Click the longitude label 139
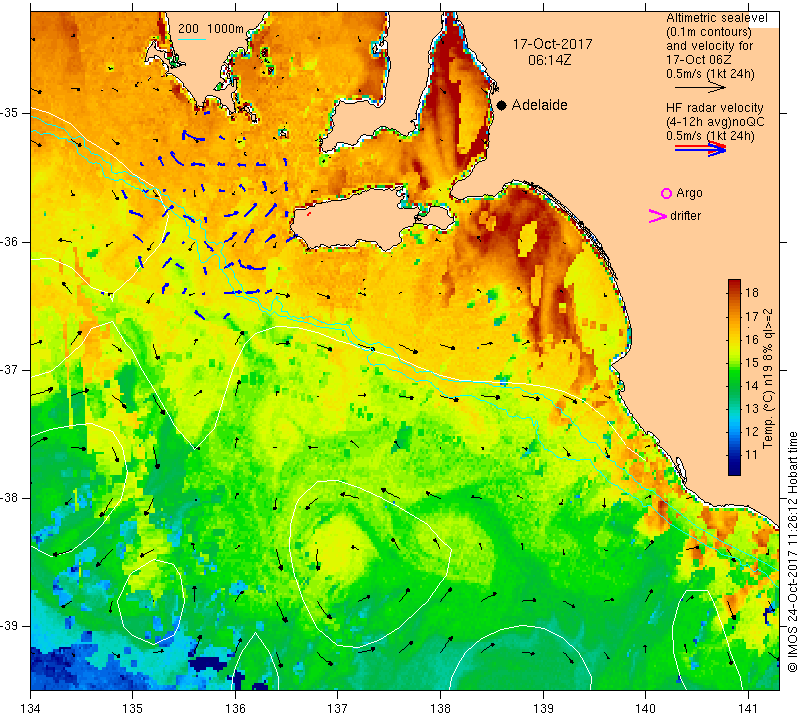Image resolution: width=800 pixels, height=720 pixels. 543,708
